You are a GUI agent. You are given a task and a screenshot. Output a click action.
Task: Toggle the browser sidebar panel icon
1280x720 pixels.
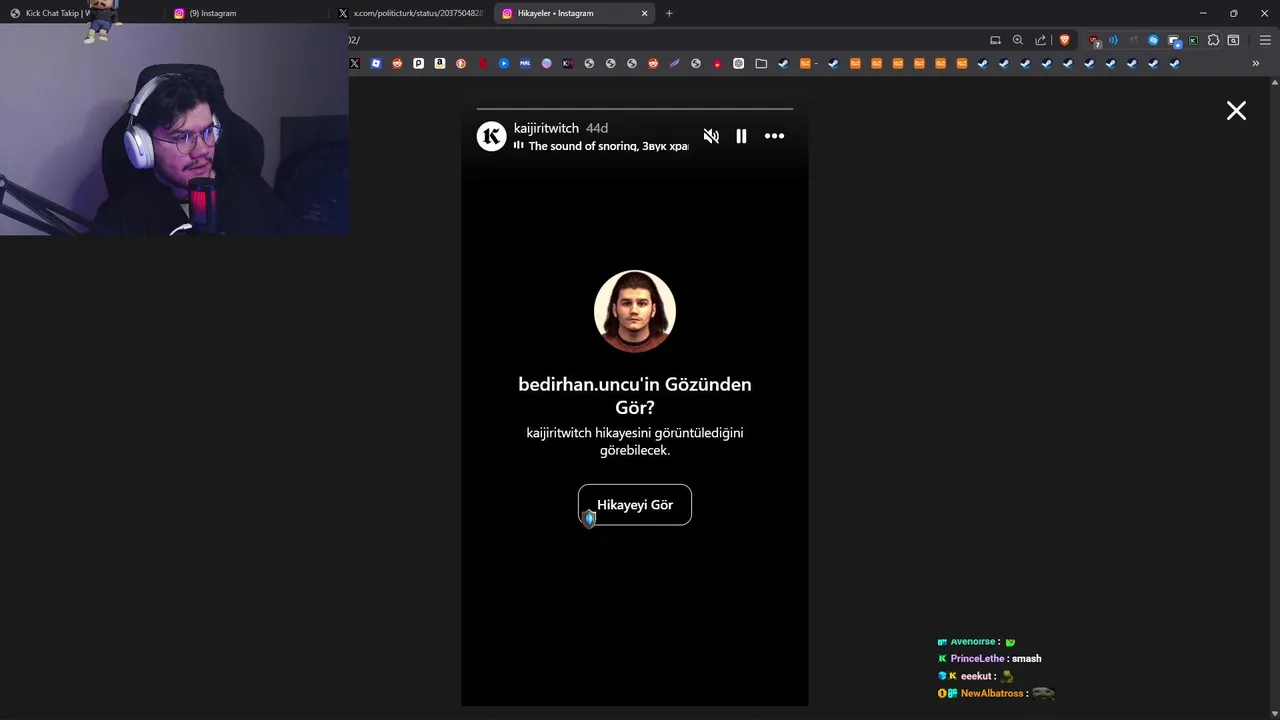coord(1233,40)
